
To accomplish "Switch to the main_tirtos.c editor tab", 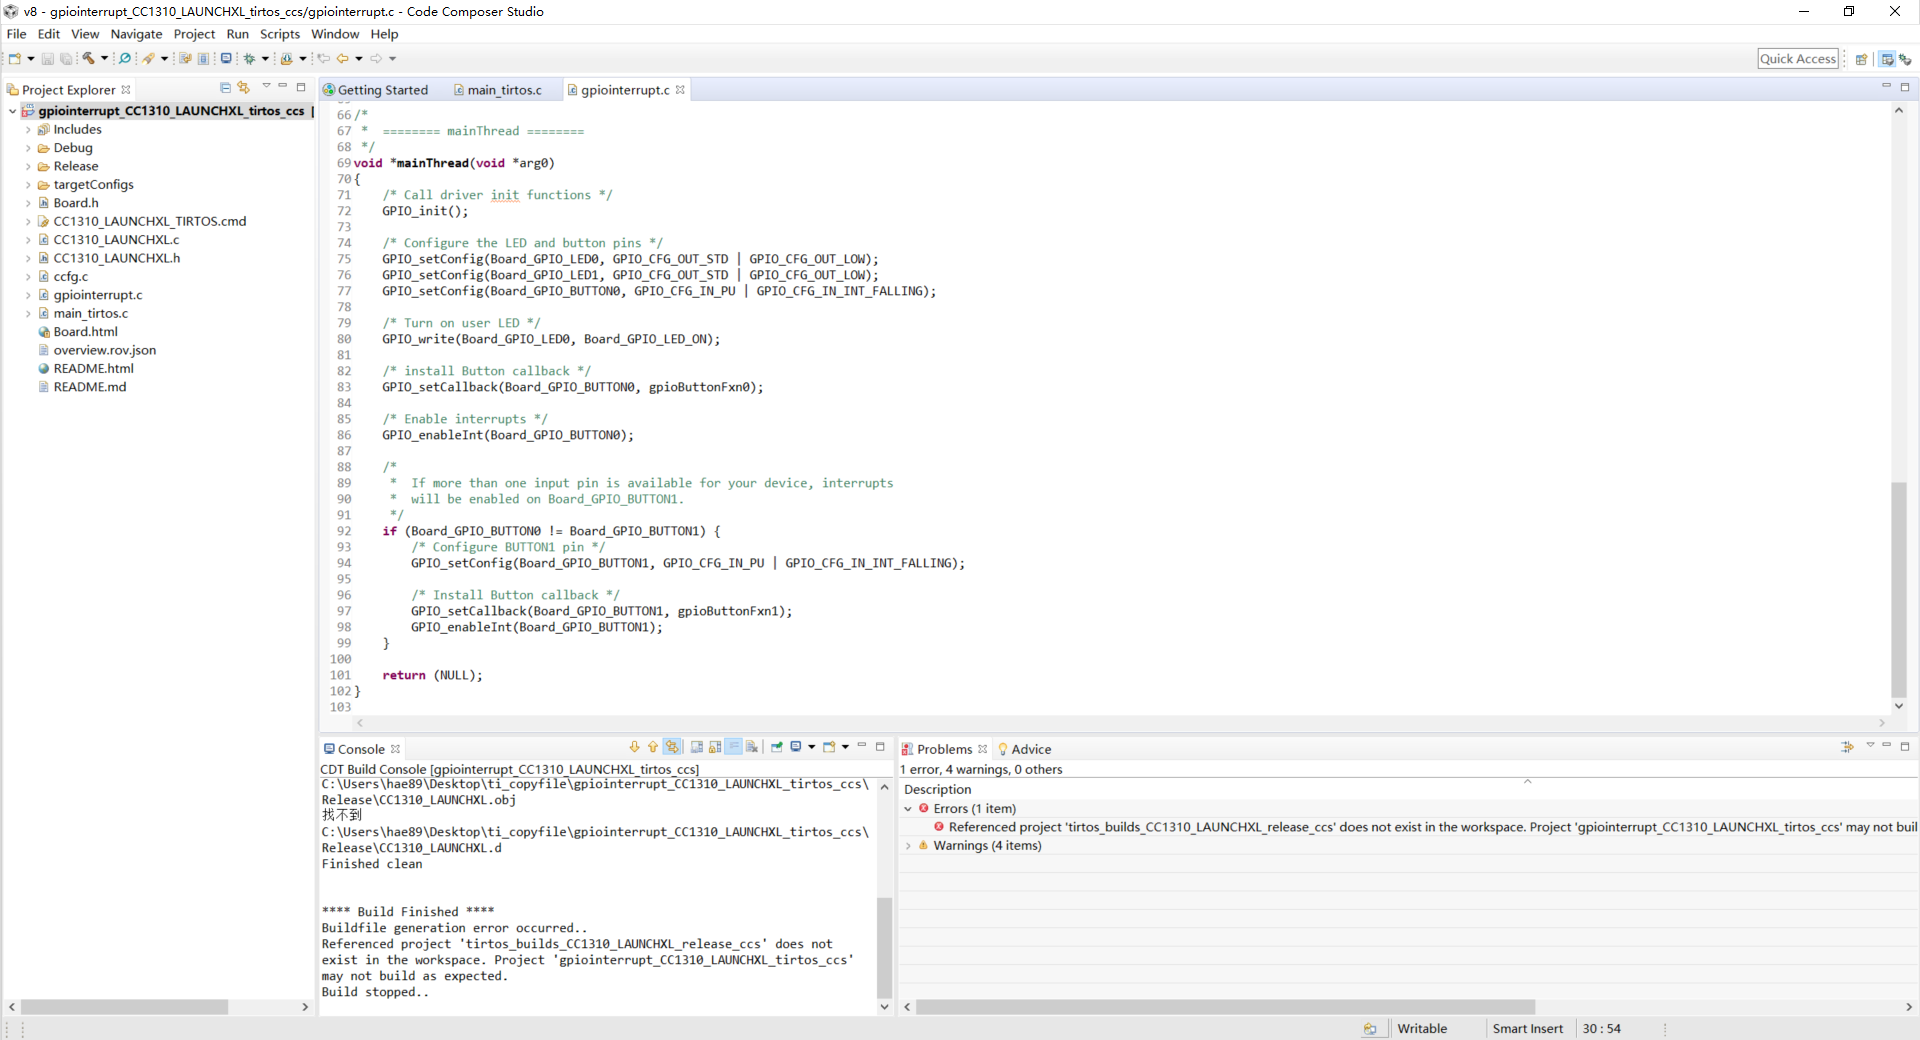I will tap(504, 90).
